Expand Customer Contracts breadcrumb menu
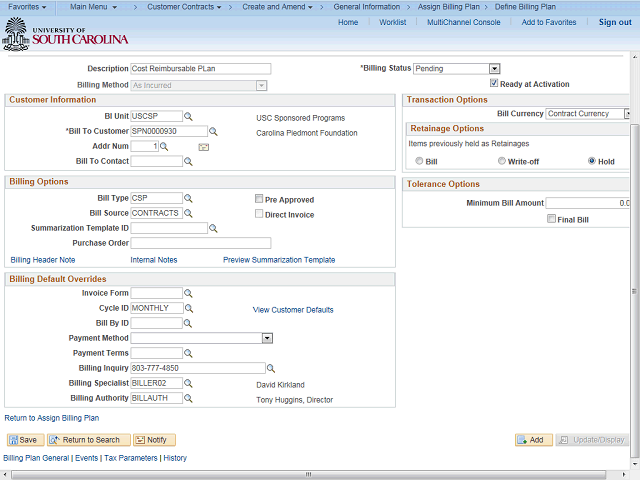 [x=184, y=7]
